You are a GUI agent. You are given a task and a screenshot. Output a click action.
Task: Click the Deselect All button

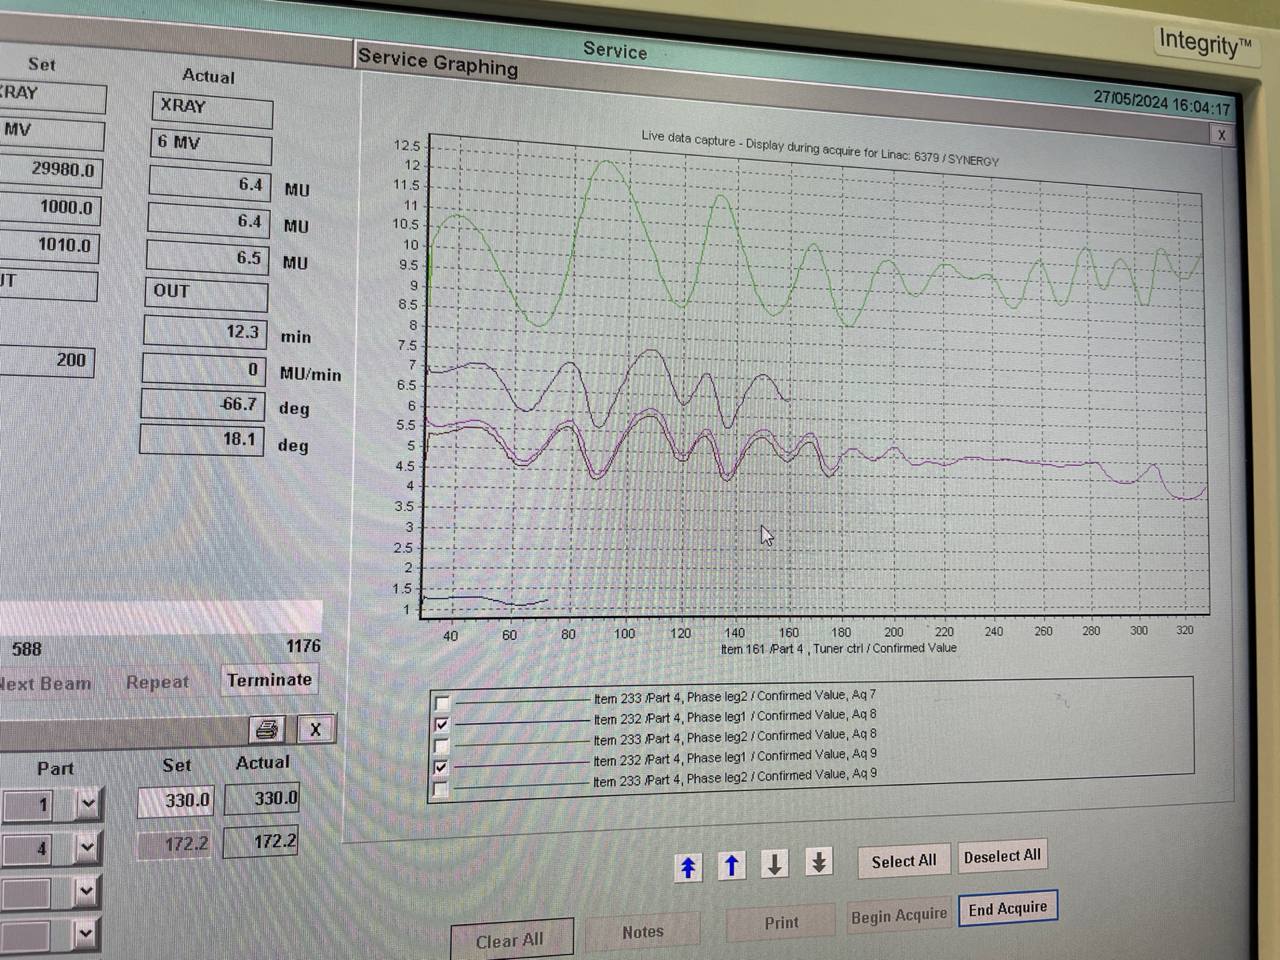pos(1002,857)
